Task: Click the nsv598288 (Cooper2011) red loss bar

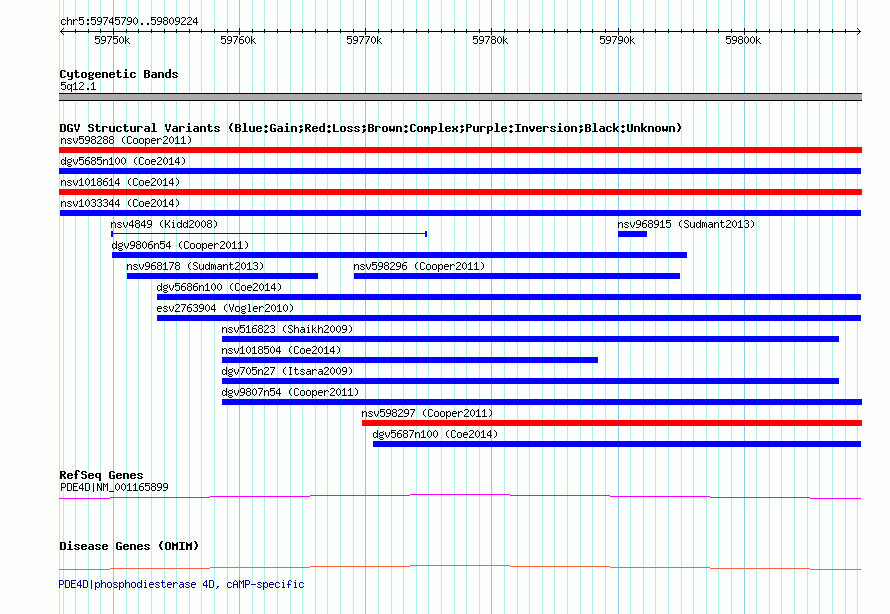Action: point(460,150)
